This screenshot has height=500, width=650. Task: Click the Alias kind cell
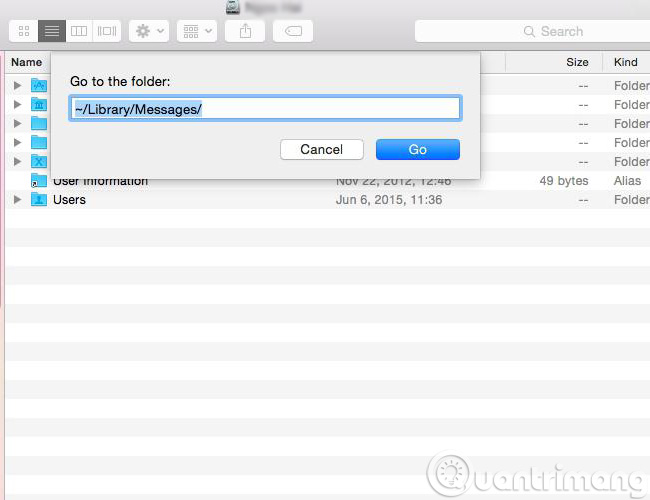point(627,181)
